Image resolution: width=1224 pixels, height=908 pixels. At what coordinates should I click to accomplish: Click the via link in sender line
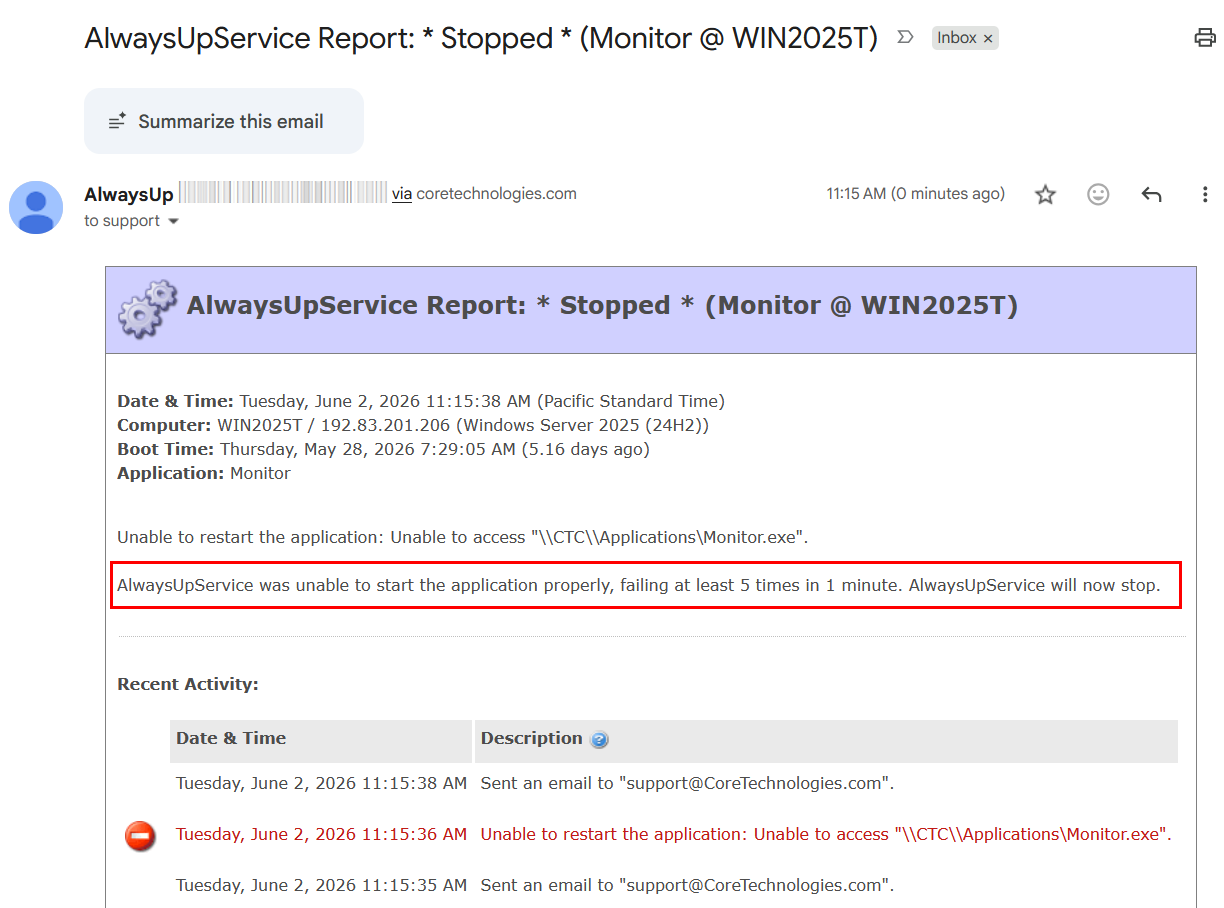402,194
